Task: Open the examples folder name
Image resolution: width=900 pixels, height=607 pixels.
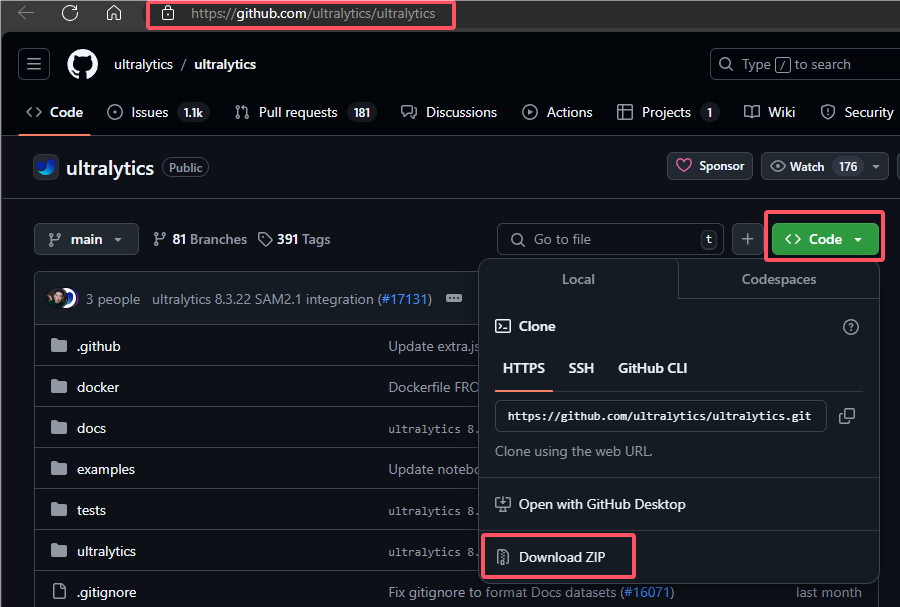Action: point(106,469)
